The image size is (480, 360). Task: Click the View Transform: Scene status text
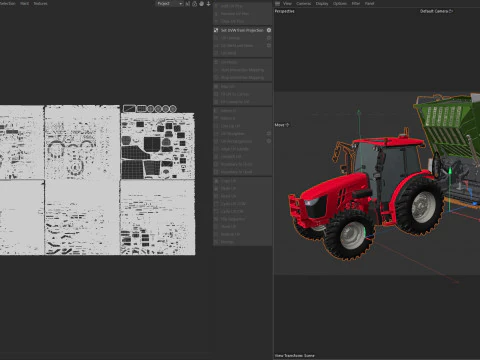pyautogui.click(x=295, y=356)
